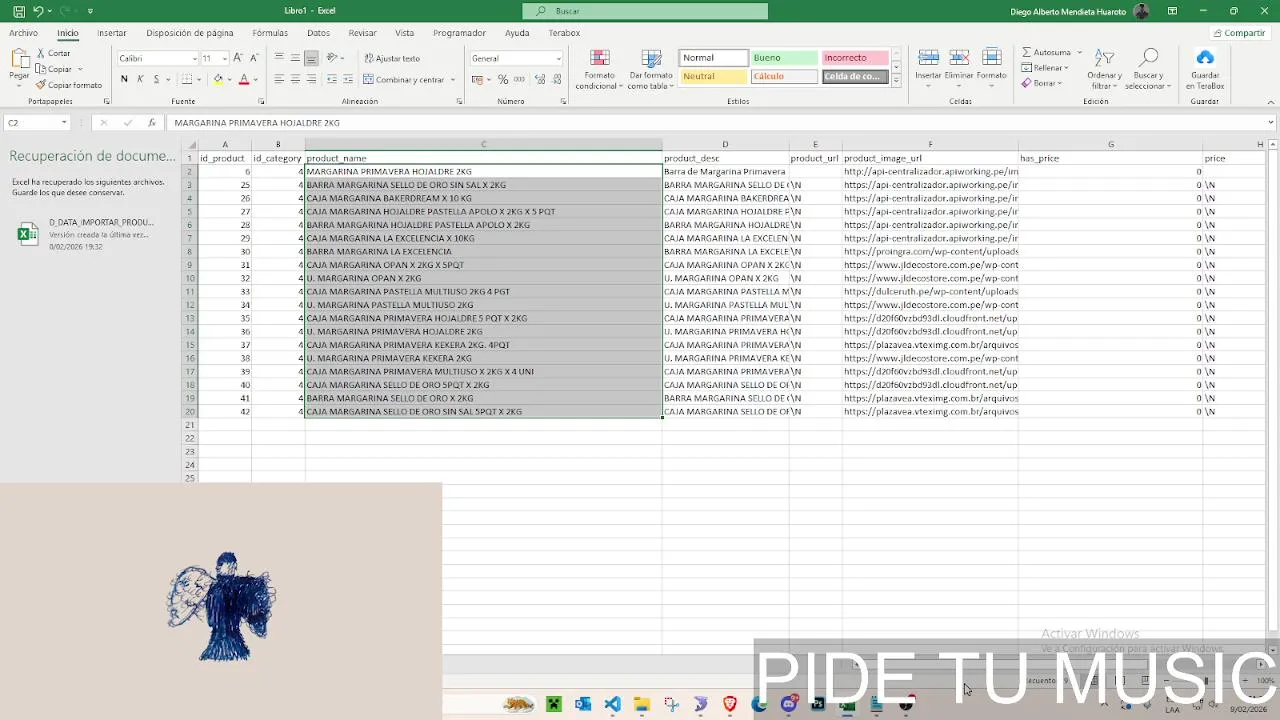Align text right in cell
This screenshot has height=720, width=1280.
coord(311,79)
